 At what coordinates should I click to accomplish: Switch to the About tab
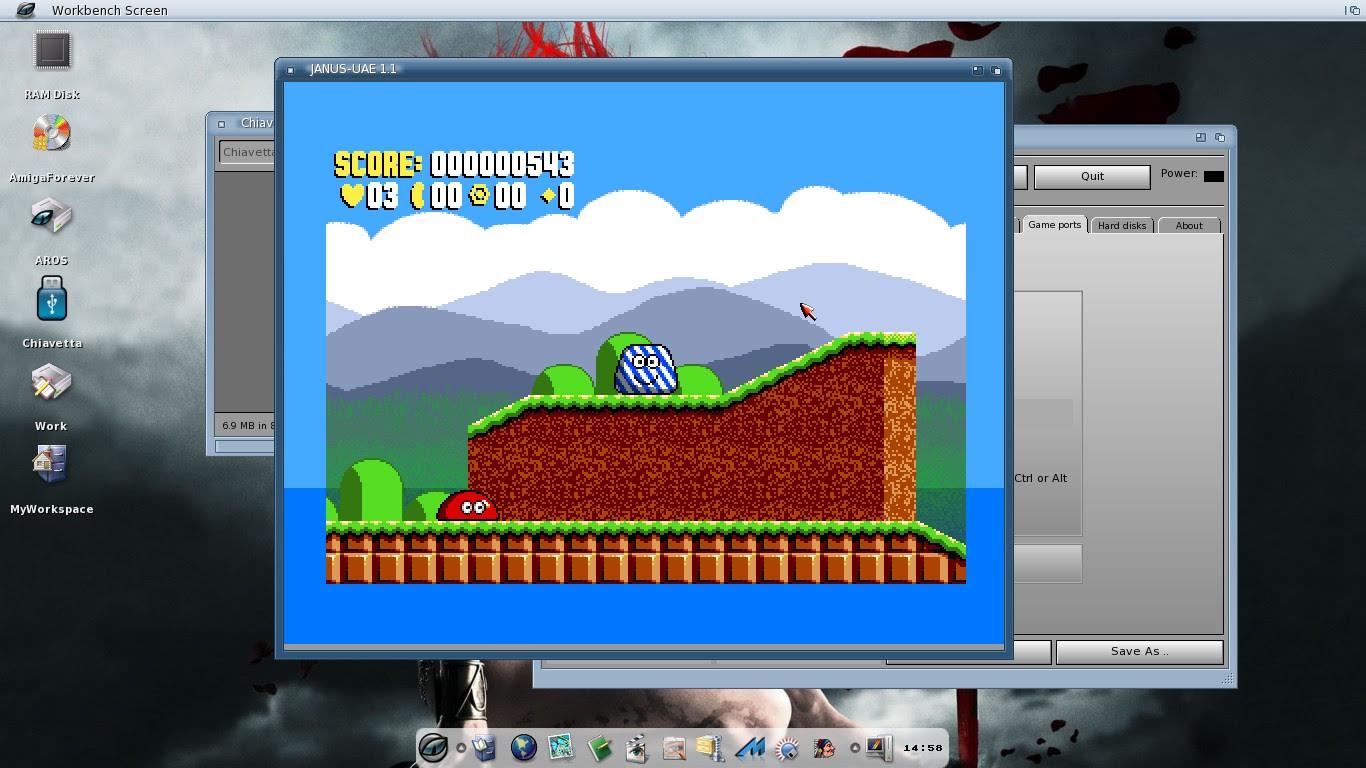1189,226
